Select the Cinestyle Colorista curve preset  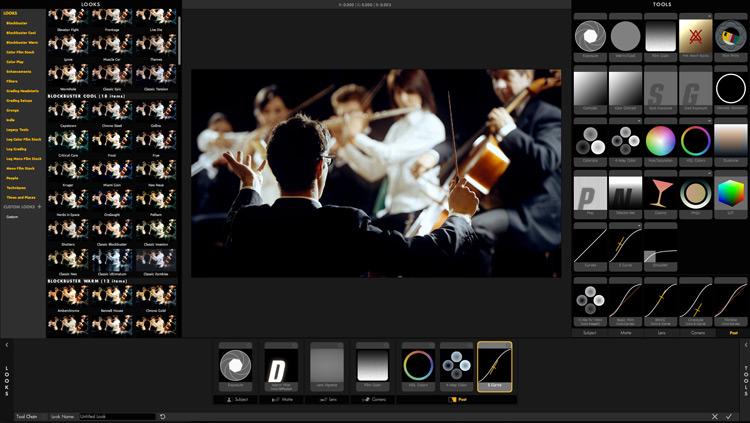point(695,302)
